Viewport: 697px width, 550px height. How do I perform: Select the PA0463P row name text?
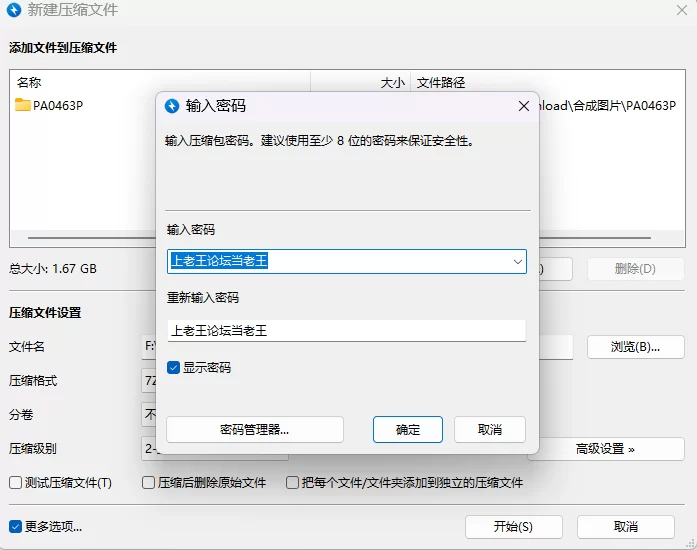58,105
